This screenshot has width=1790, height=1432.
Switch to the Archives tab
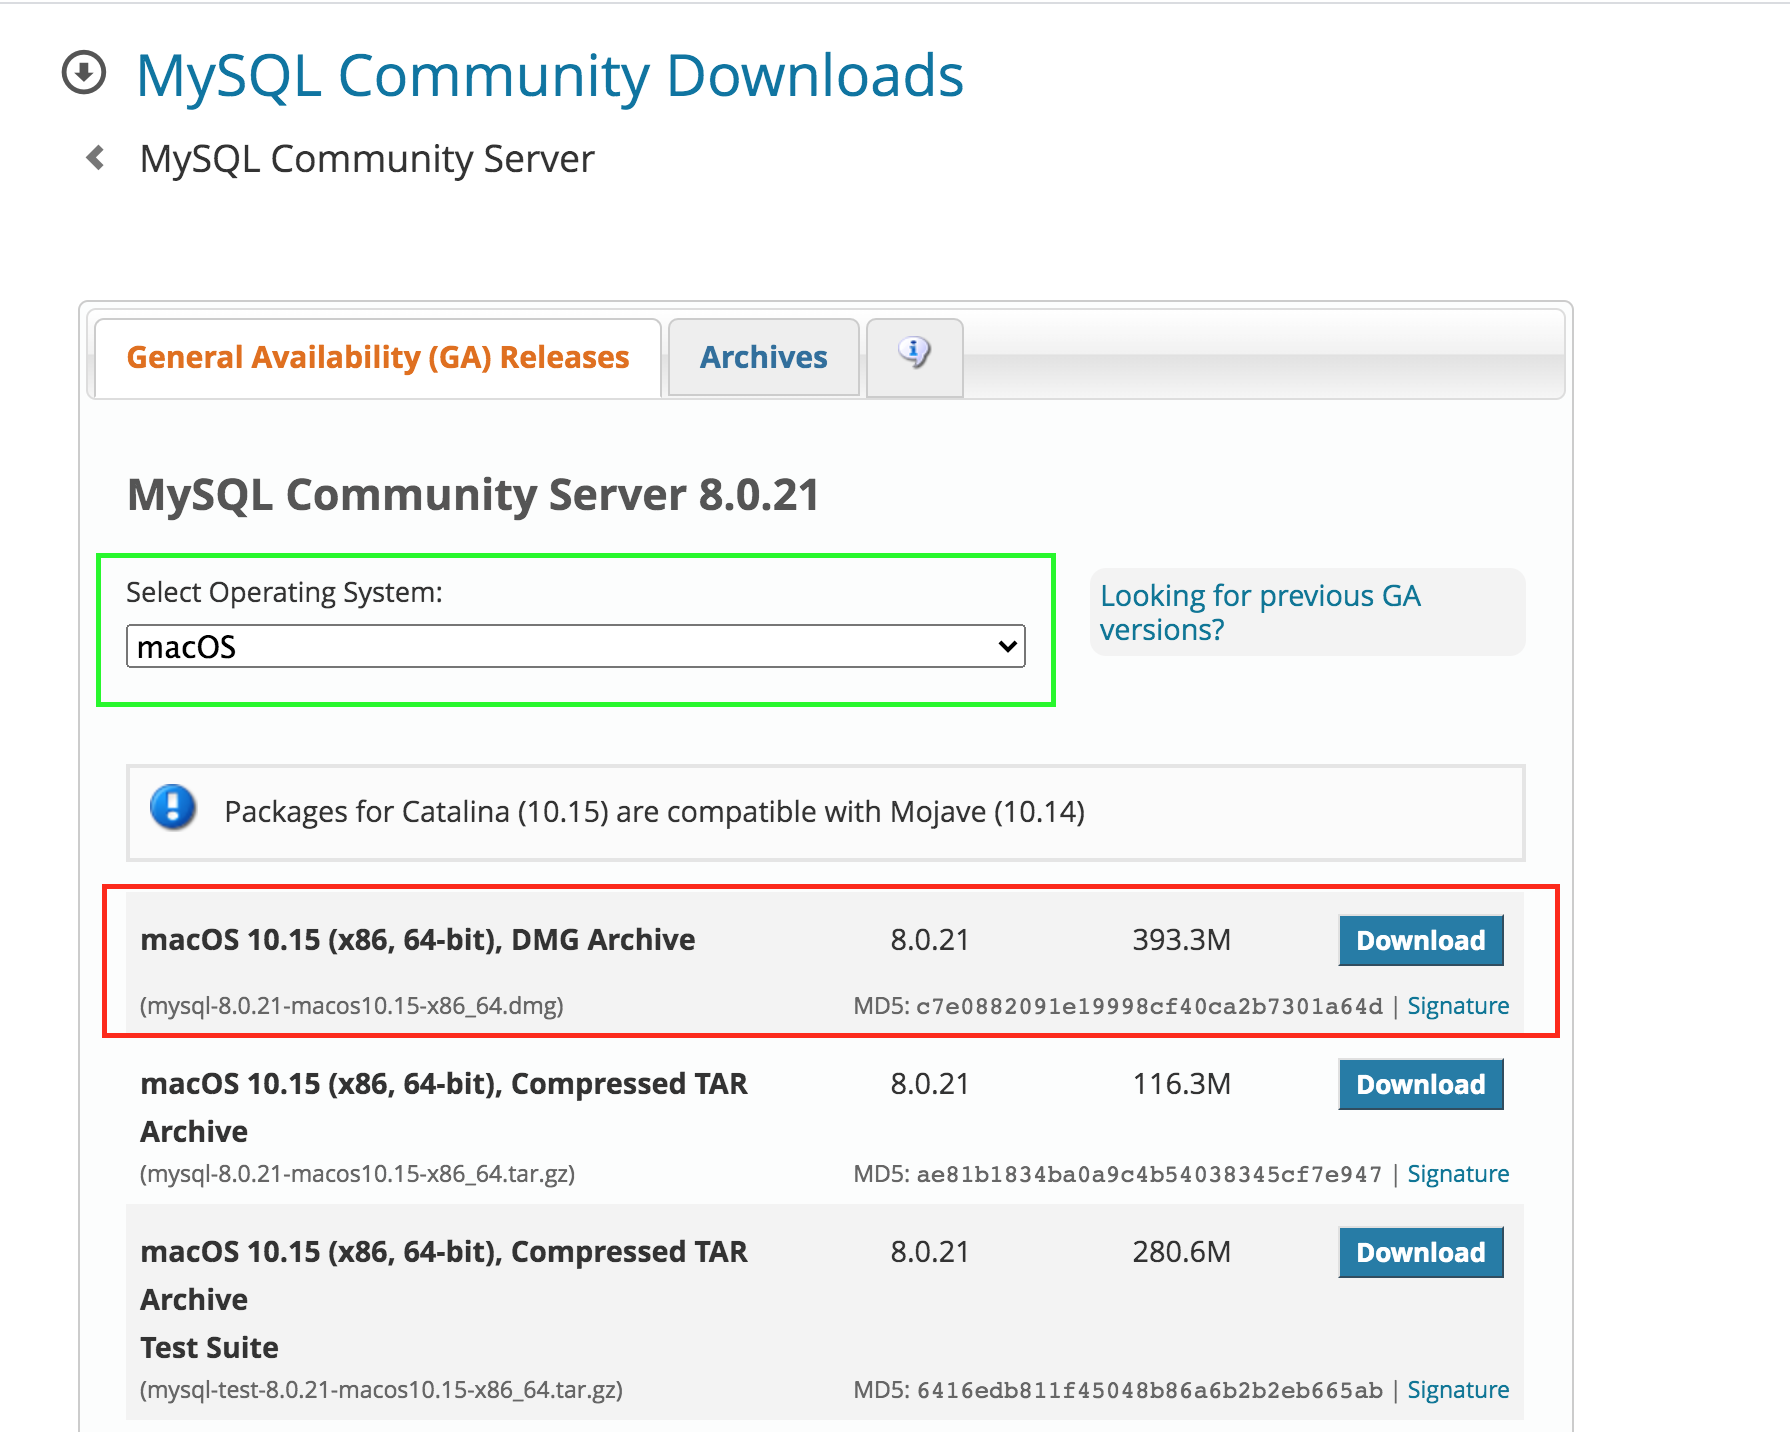tap(763, 357)
